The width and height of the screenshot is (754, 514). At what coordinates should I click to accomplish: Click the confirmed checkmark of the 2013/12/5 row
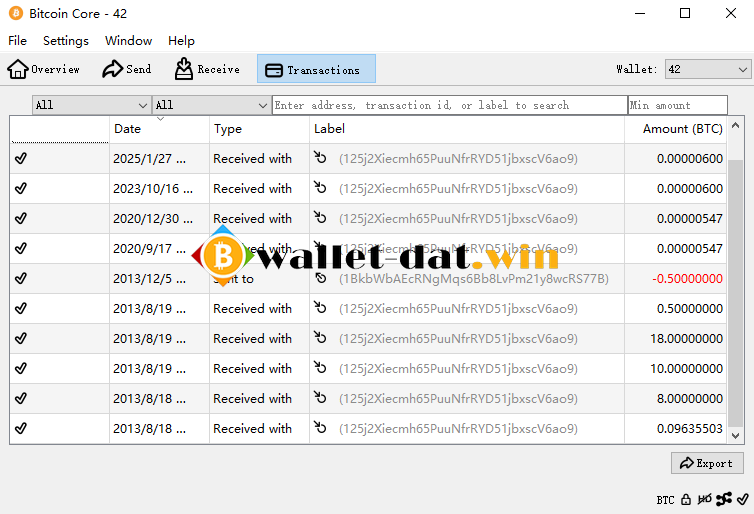click(x=21, y=278)
